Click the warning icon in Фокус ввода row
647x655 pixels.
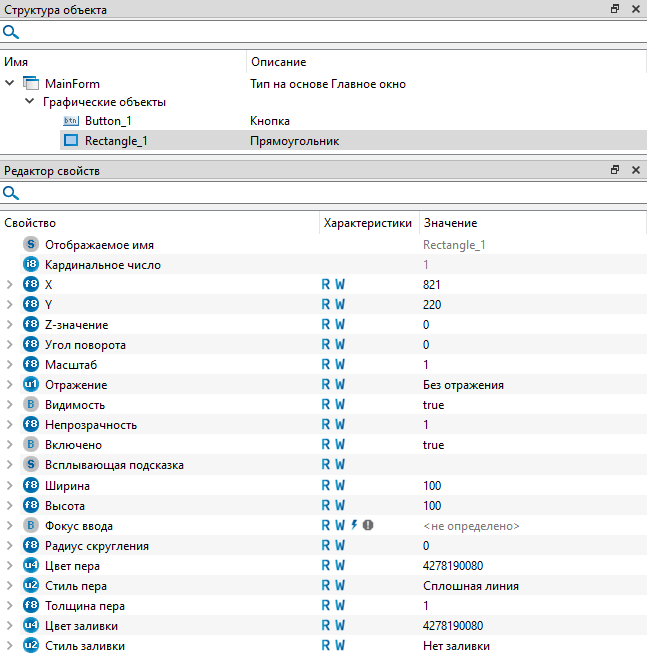coord(368,525)
